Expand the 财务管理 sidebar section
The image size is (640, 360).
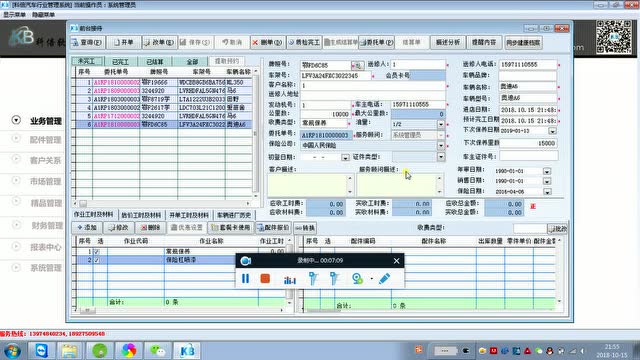click(16, 224)
